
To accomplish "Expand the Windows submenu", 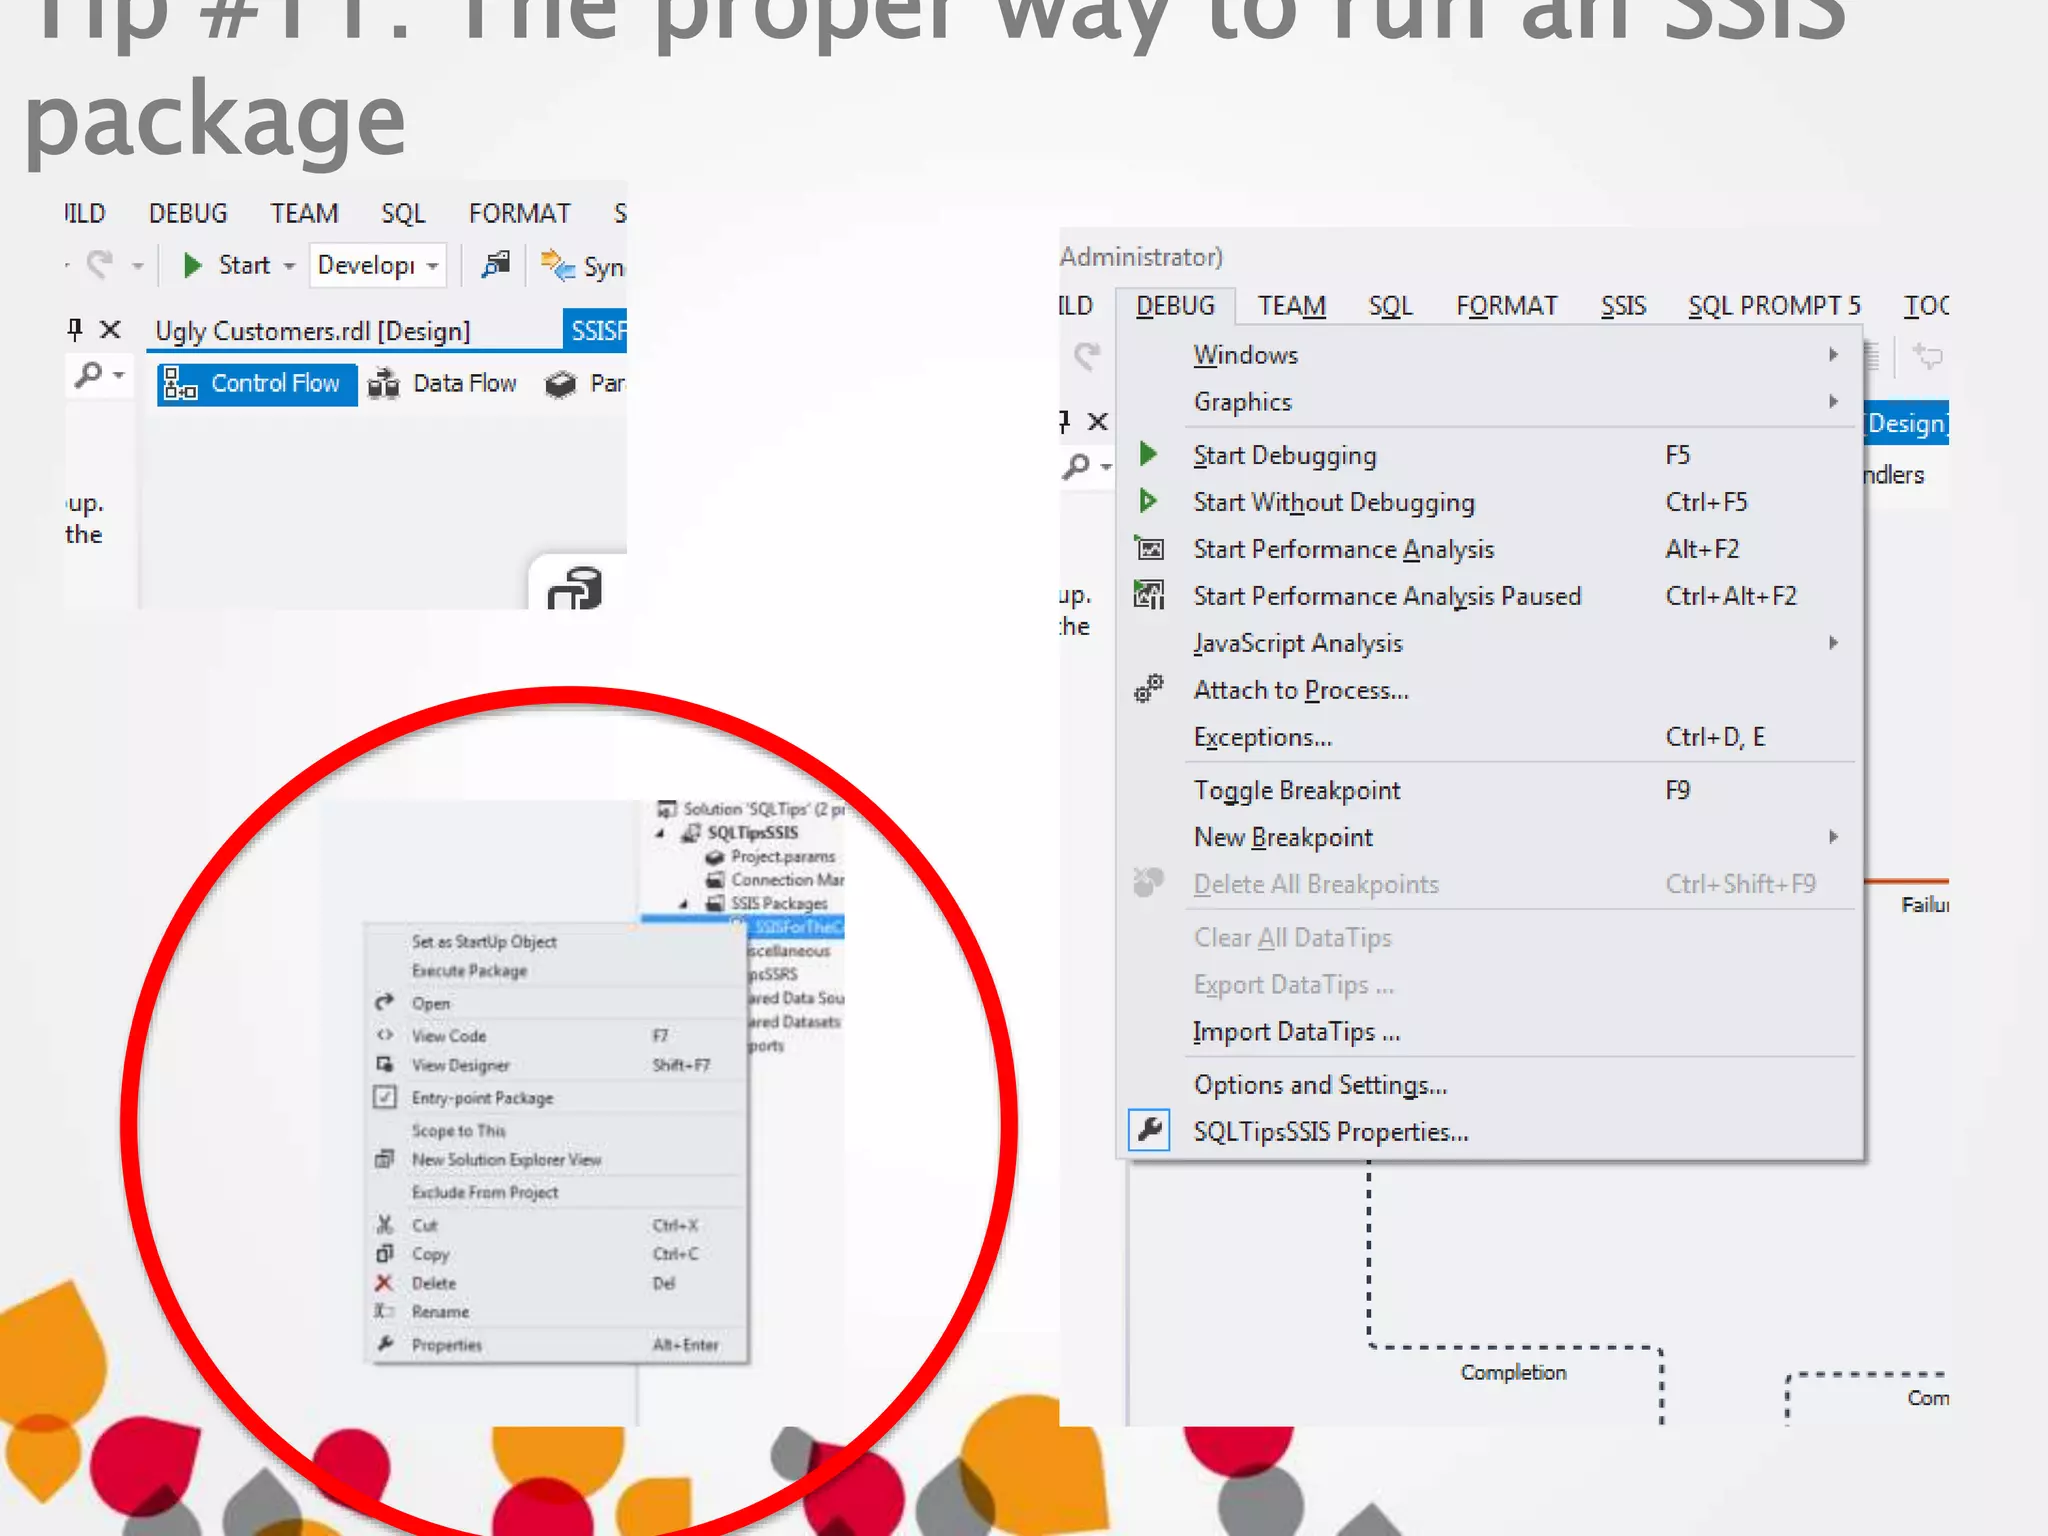I will [x=1490, y=355].
